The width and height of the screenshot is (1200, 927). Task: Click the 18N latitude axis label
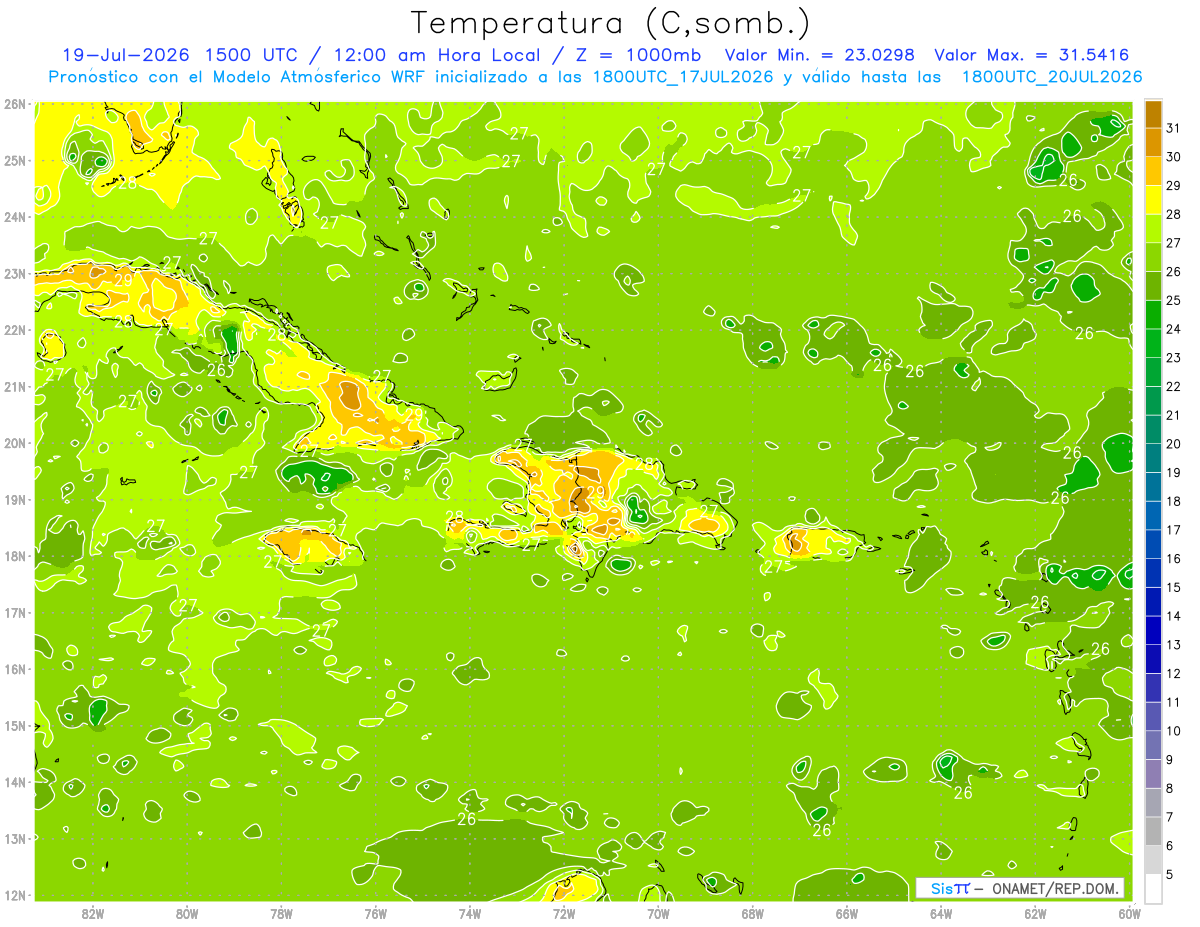point(14,556)
